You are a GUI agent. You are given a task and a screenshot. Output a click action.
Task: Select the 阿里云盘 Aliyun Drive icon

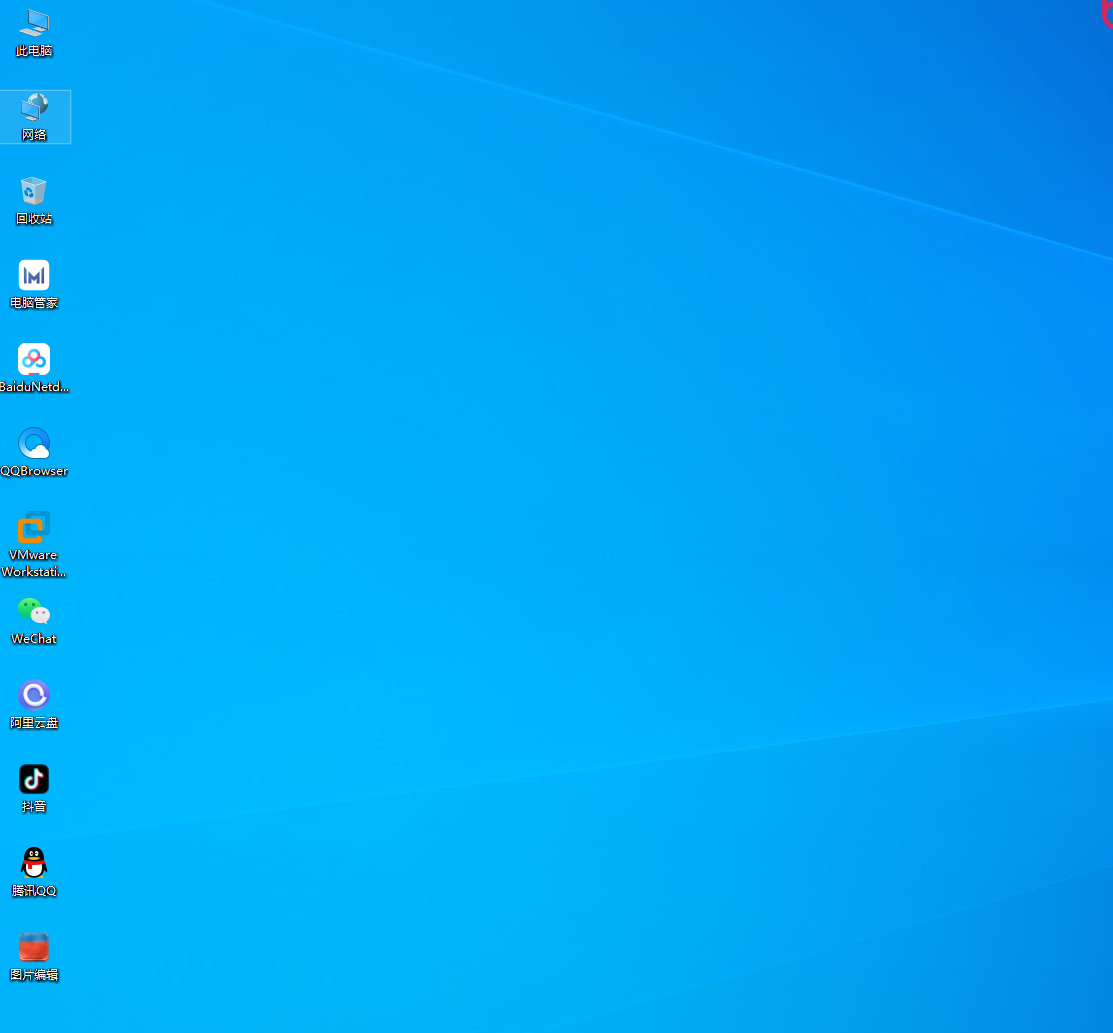[34, 695]
